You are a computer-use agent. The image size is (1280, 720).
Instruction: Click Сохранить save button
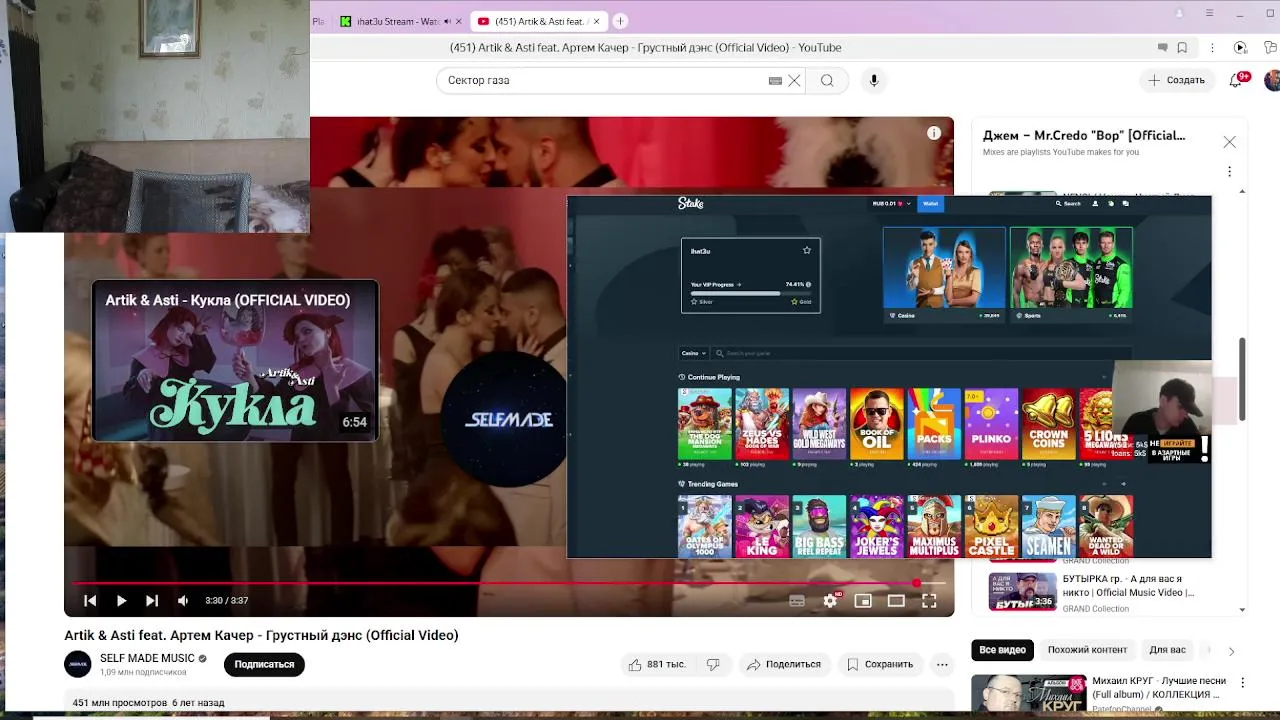pyautogui.click(x=880, y=664)
